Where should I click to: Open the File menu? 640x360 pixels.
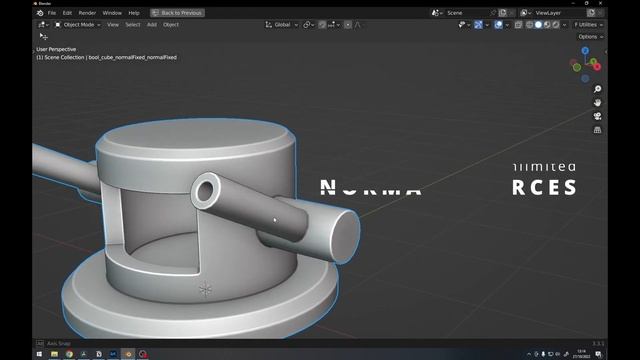pos(52,13)
